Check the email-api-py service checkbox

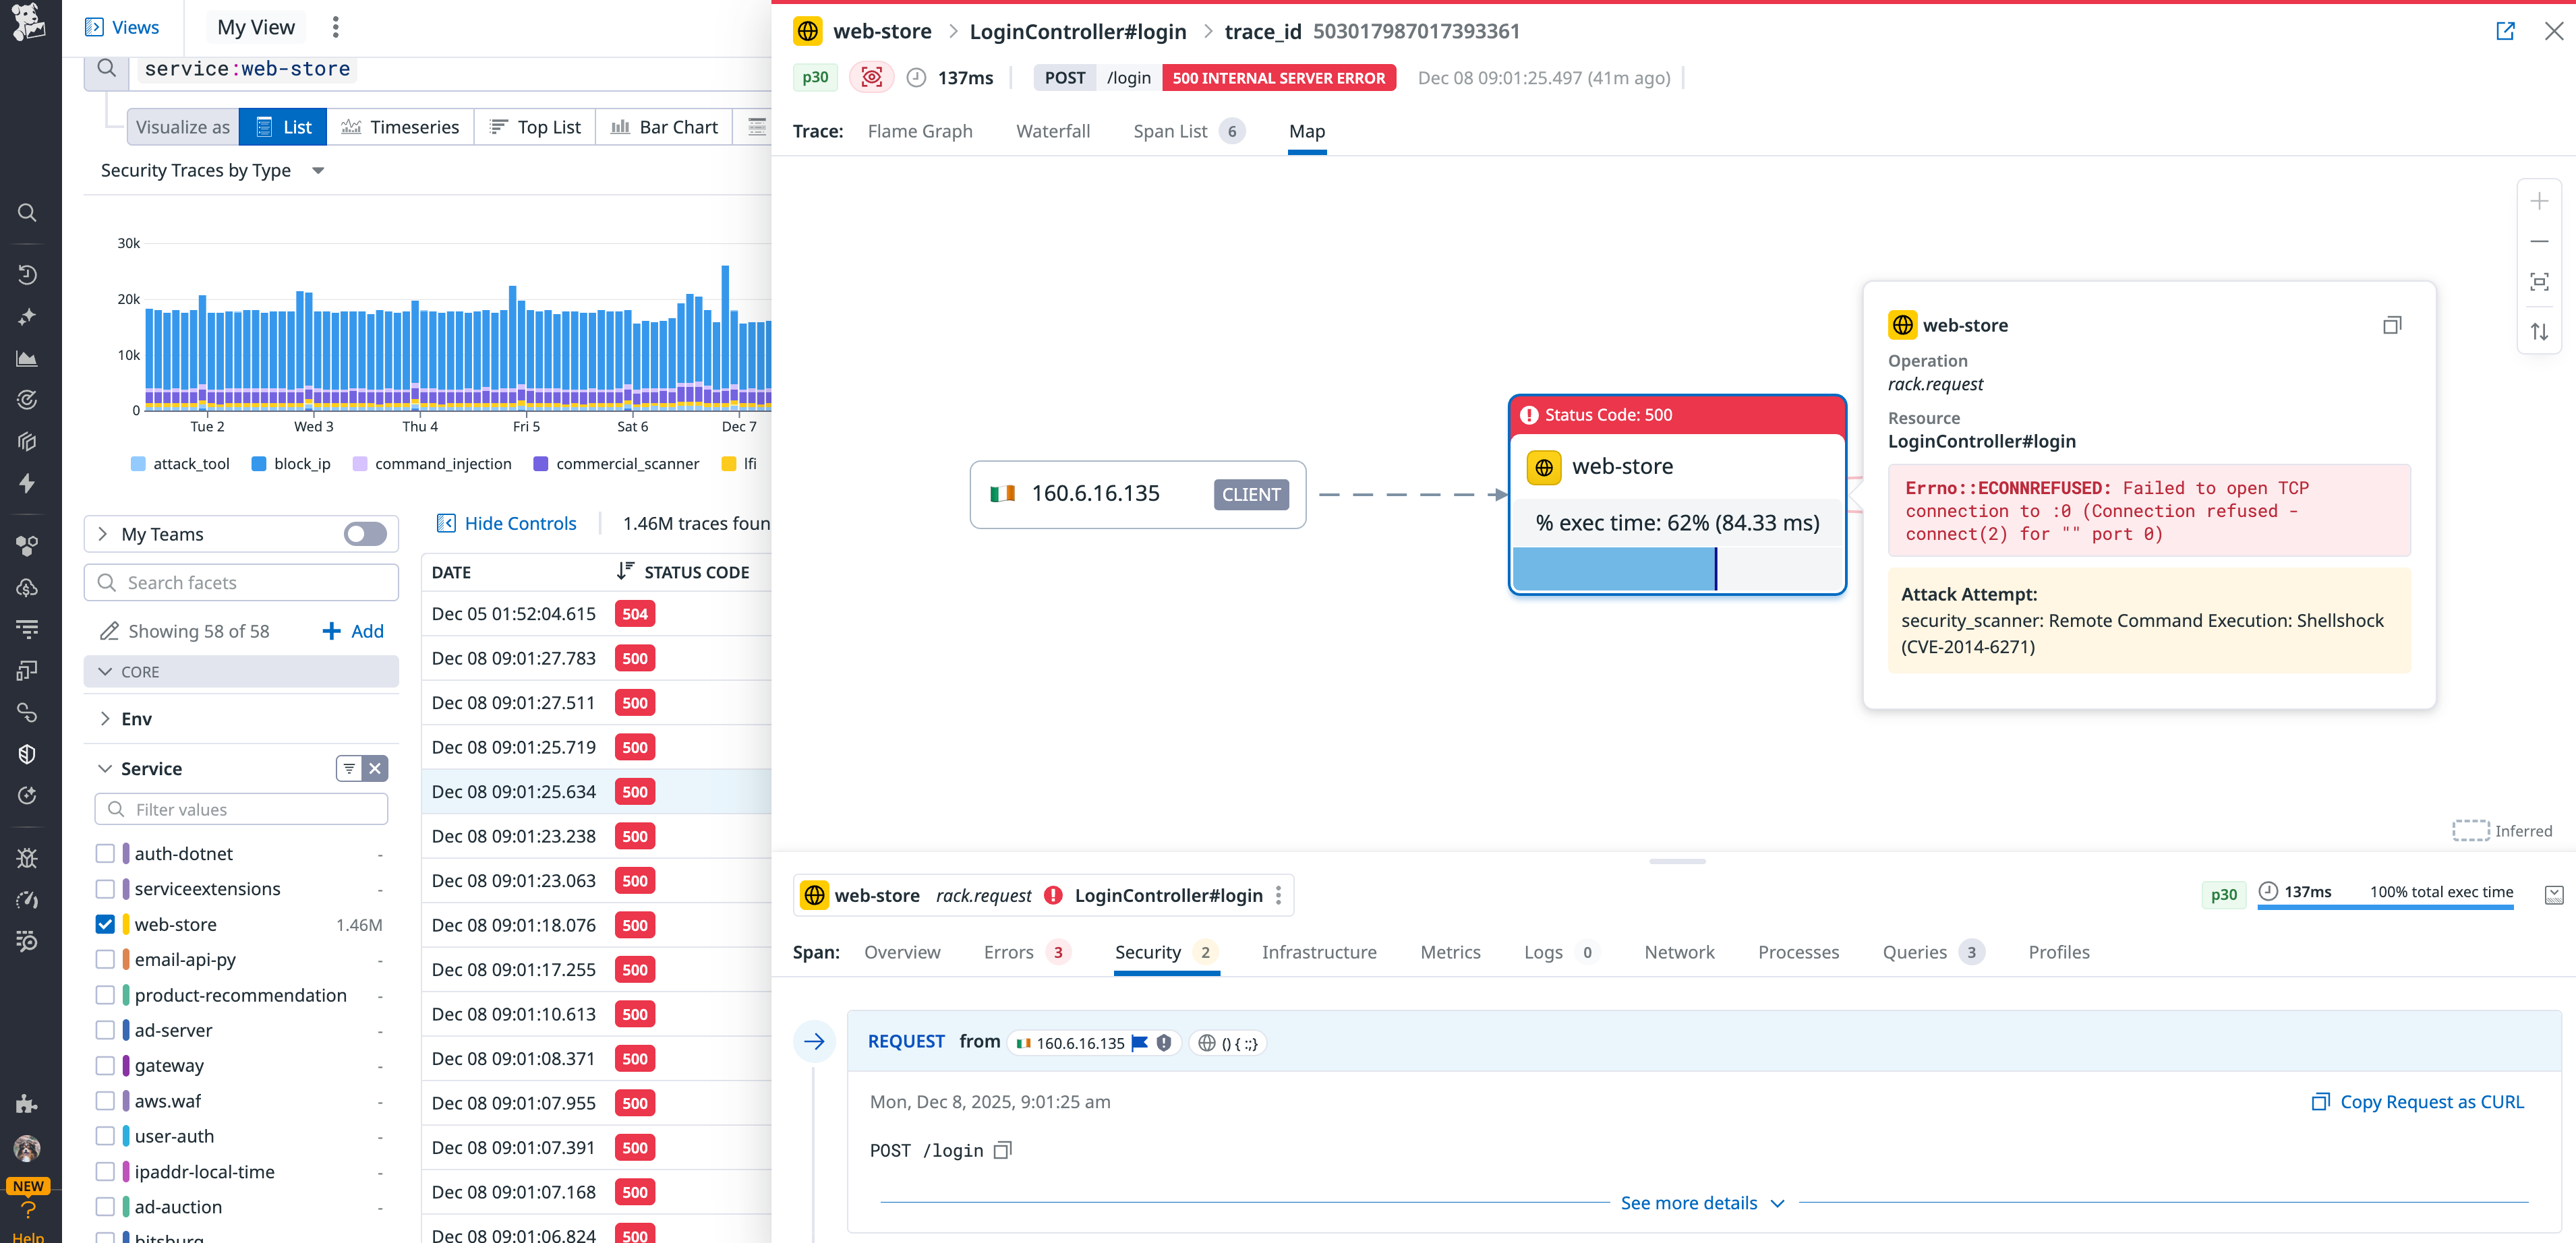(x=105, y=959)
